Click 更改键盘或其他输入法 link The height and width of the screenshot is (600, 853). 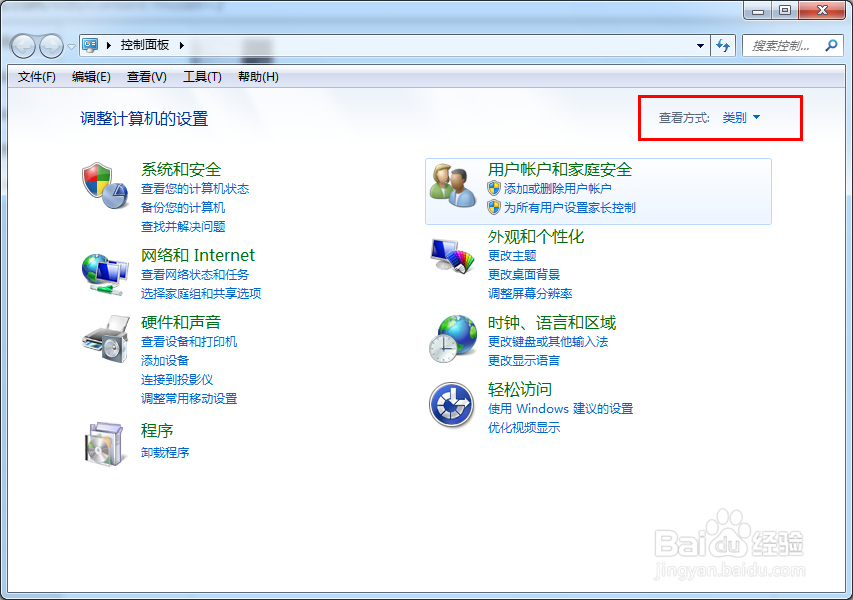pos(548,342)
